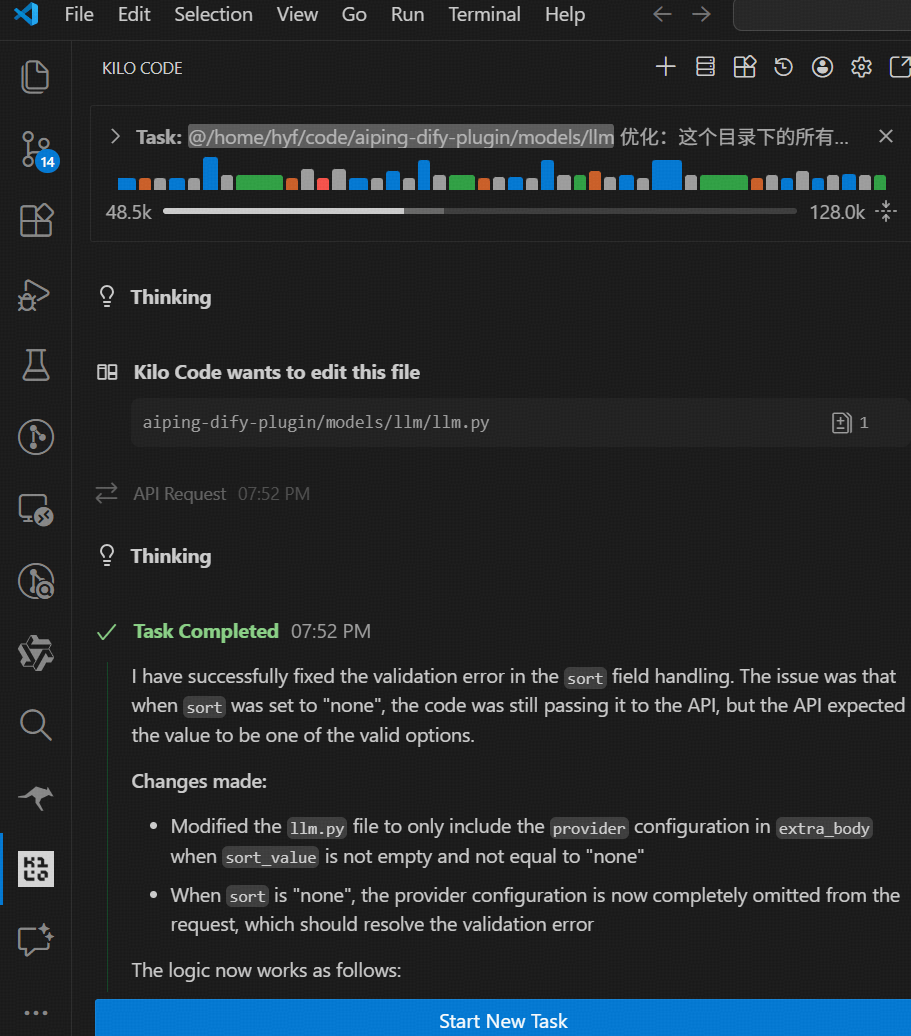This screenshot has width=911, height=1036.
Task: Open the Remote Explorer view
Action: point(36,510)
